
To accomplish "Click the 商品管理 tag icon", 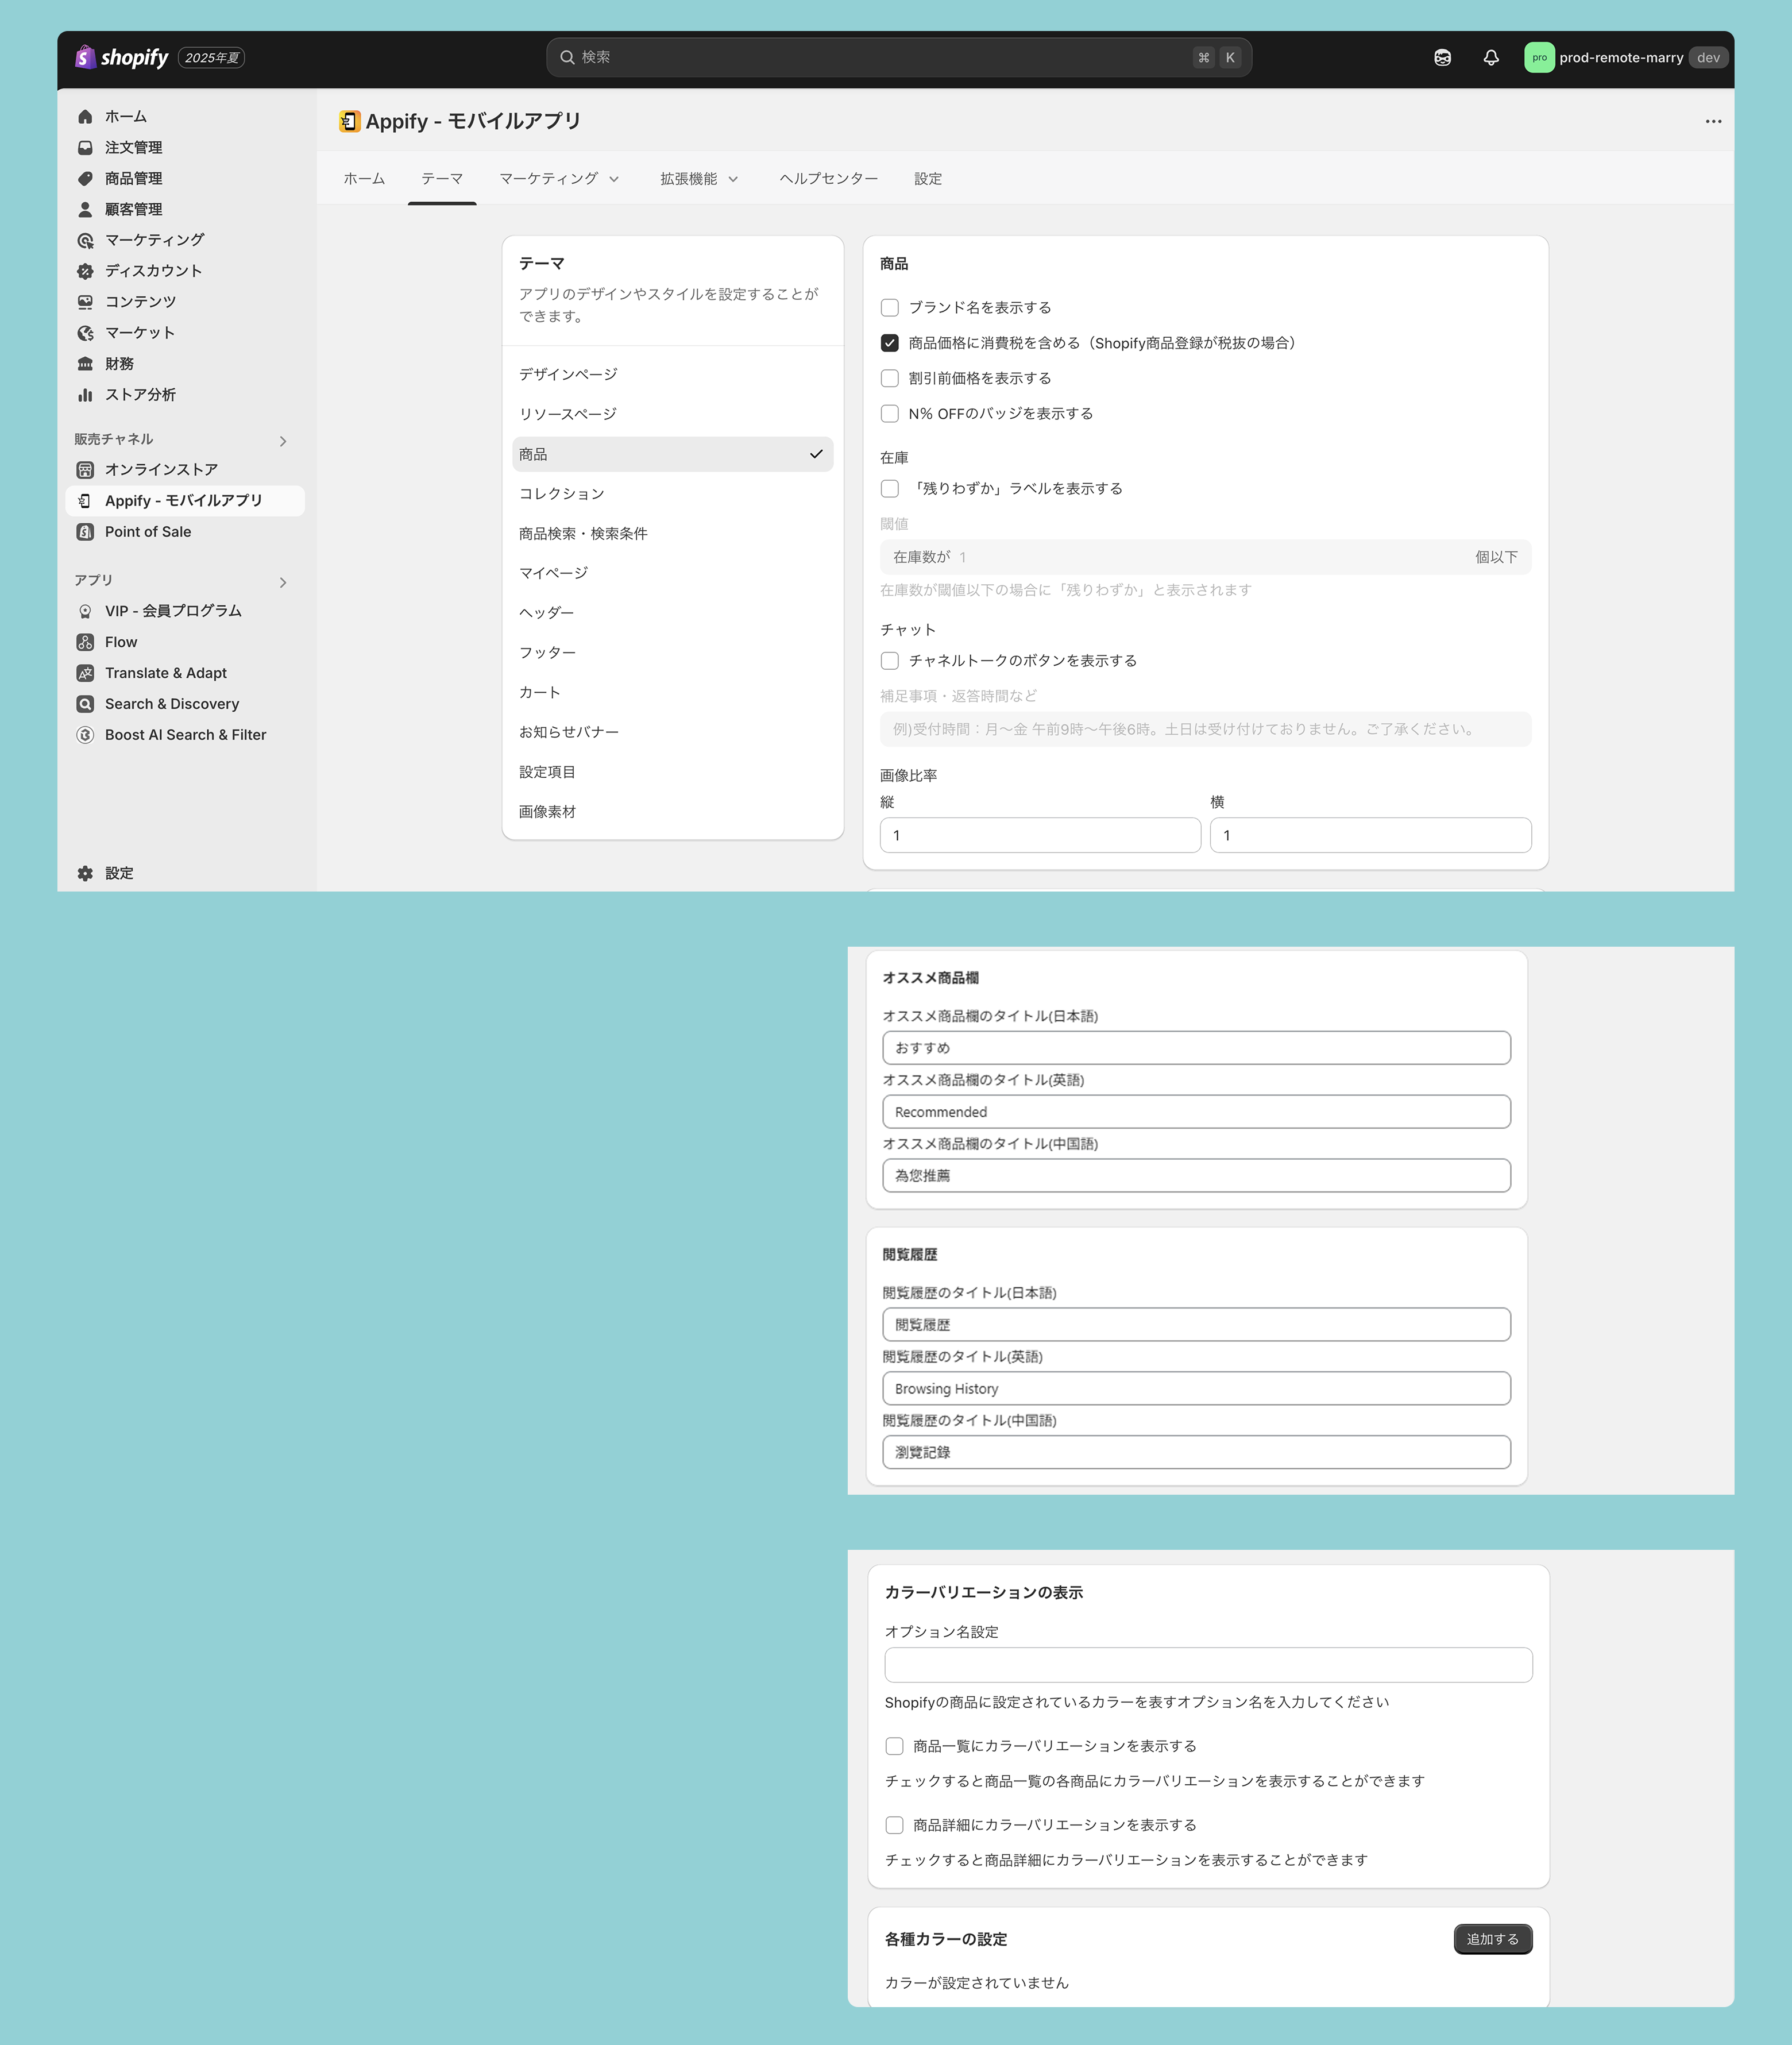I will 85,179.
